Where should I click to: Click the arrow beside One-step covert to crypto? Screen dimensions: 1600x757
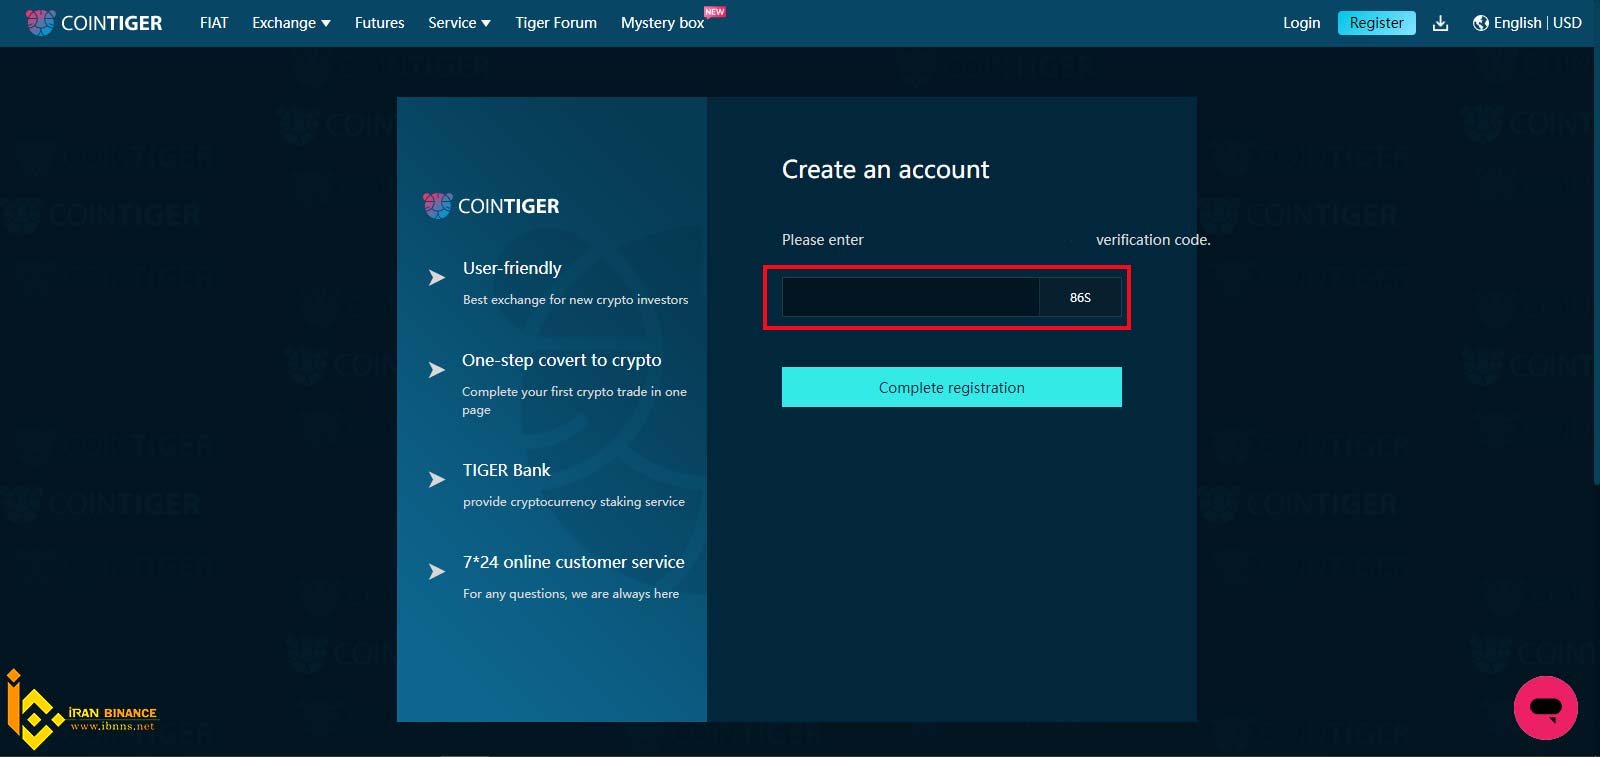coord(437,370)
